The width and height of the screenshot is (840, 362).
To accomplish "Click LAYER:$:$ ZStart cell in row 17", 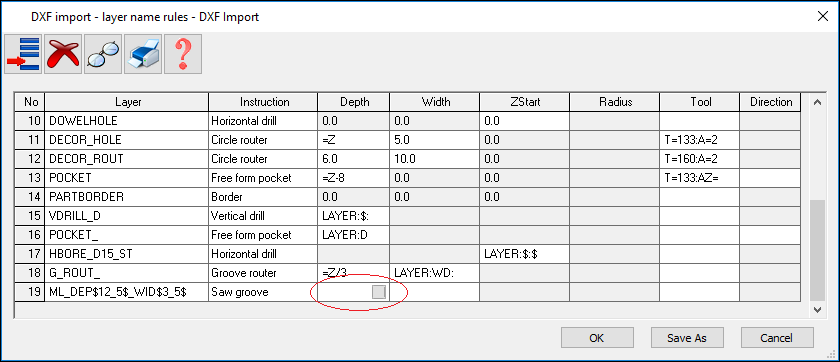I will pyautogui.click(x=525, y=254).
